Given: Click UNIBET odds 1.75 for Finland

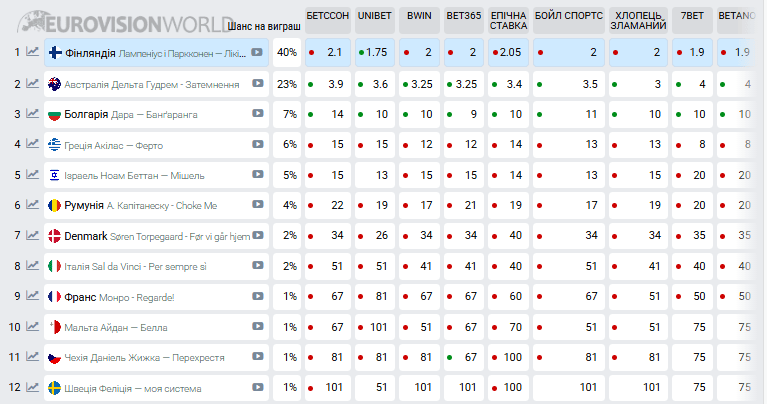Looking at the screenshot, I should pyautogui.click(x=375, y=52).
